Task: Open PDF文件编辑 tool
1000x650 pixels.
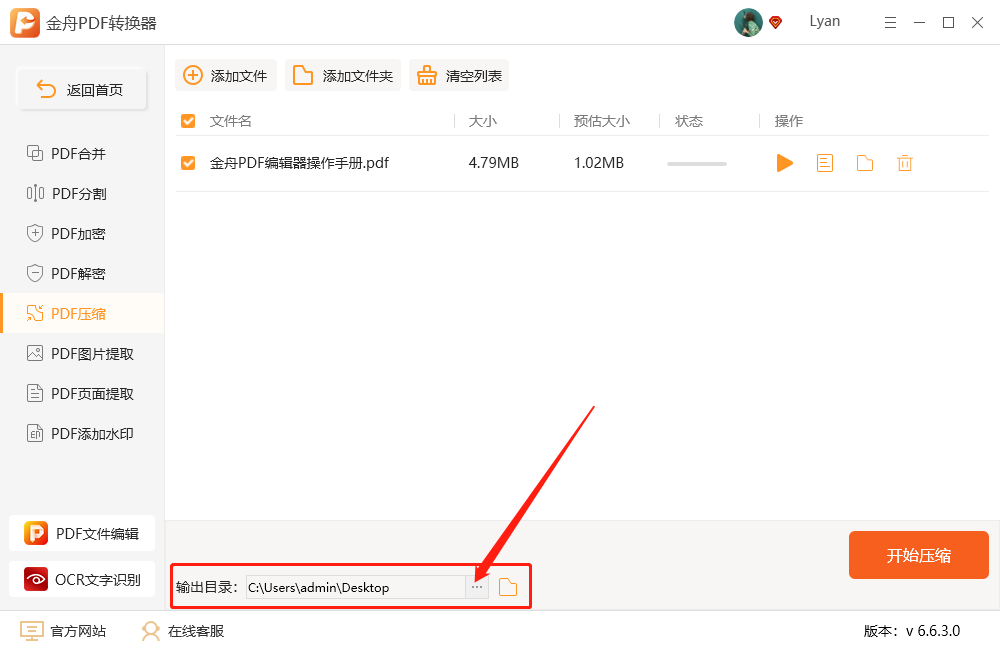Action: (x=82, y=533)
